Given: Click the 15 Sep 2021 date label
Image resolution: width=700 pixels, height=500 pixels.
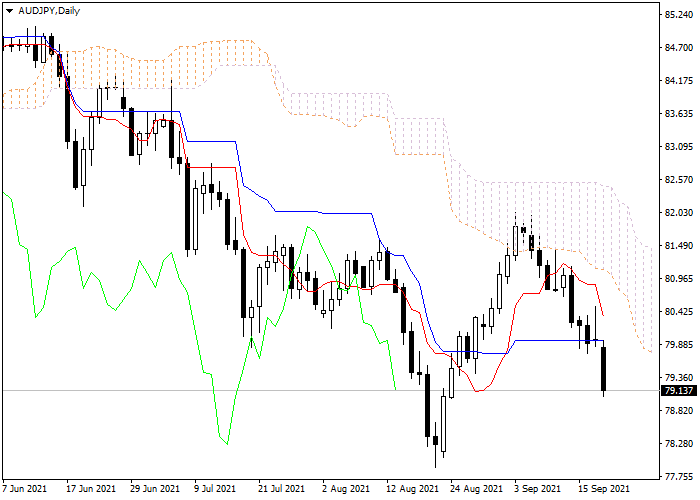Looking at the screenshot, I should pyautogui.click(x=604, y=489).
